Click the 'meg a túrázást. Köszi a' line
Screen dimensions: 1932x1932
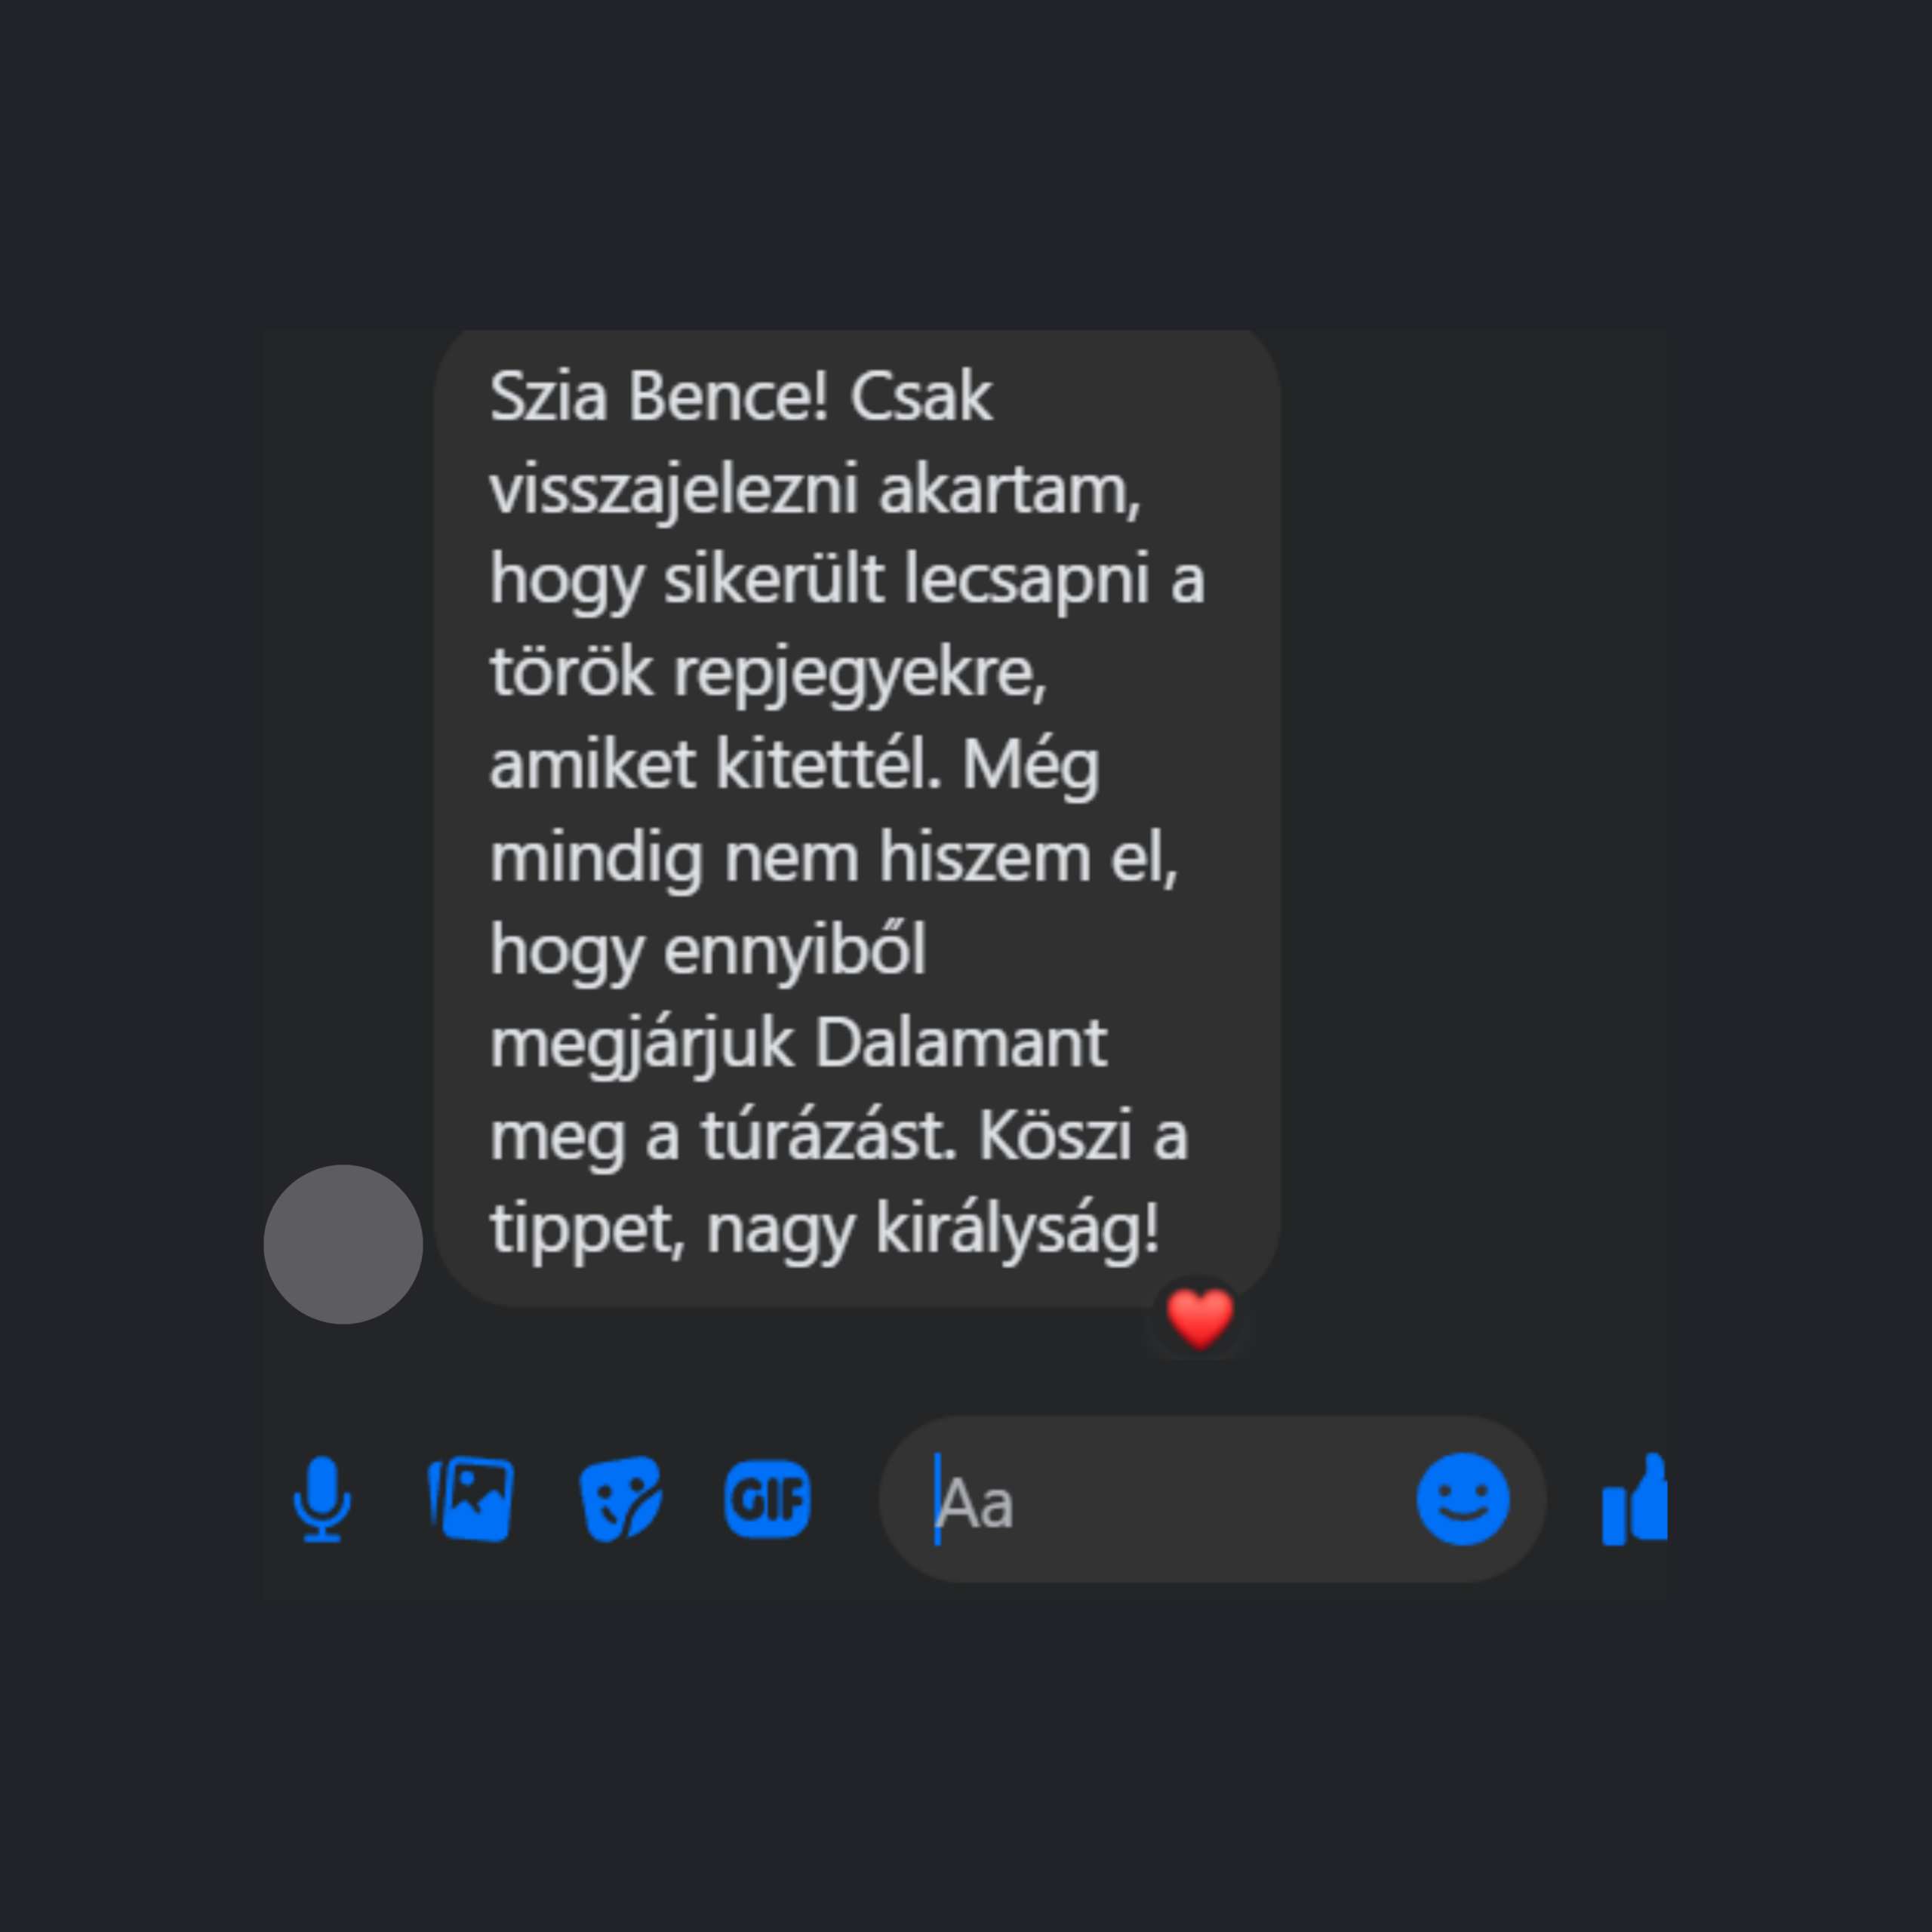pyautogui.click(x=838, y=1136)
